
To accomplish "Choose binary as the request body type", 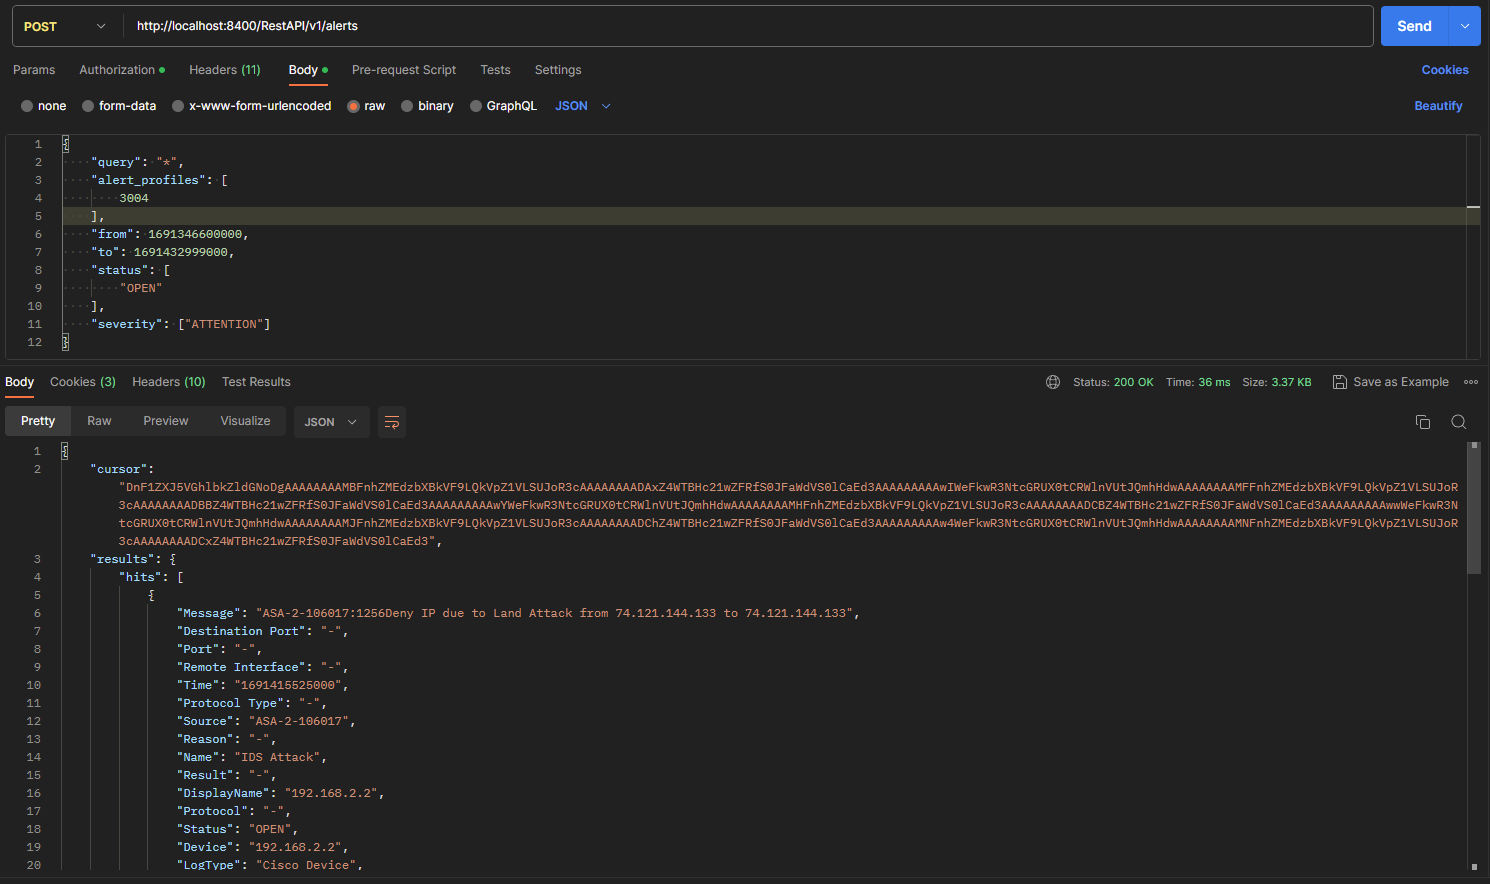I will (x=406, y=105).
